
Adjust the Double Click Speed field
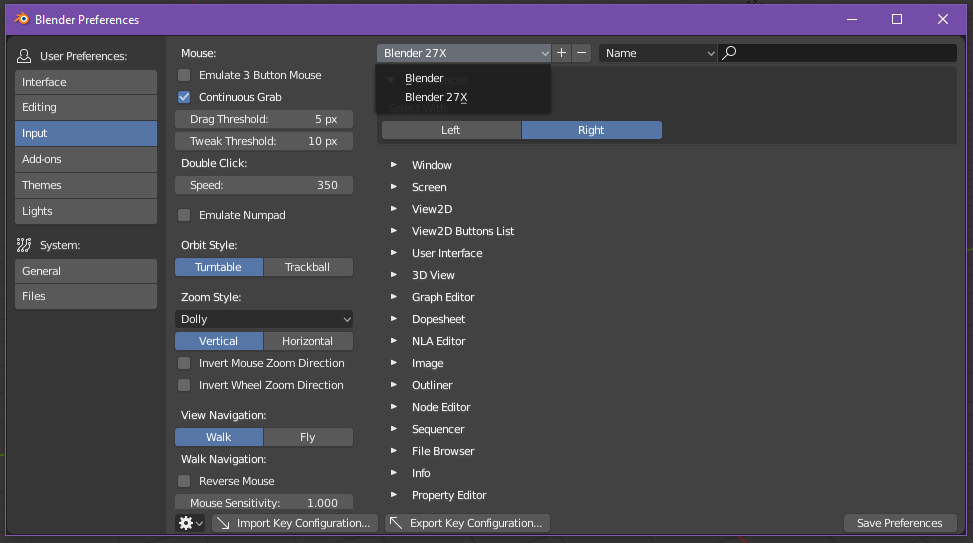point(264,185)
